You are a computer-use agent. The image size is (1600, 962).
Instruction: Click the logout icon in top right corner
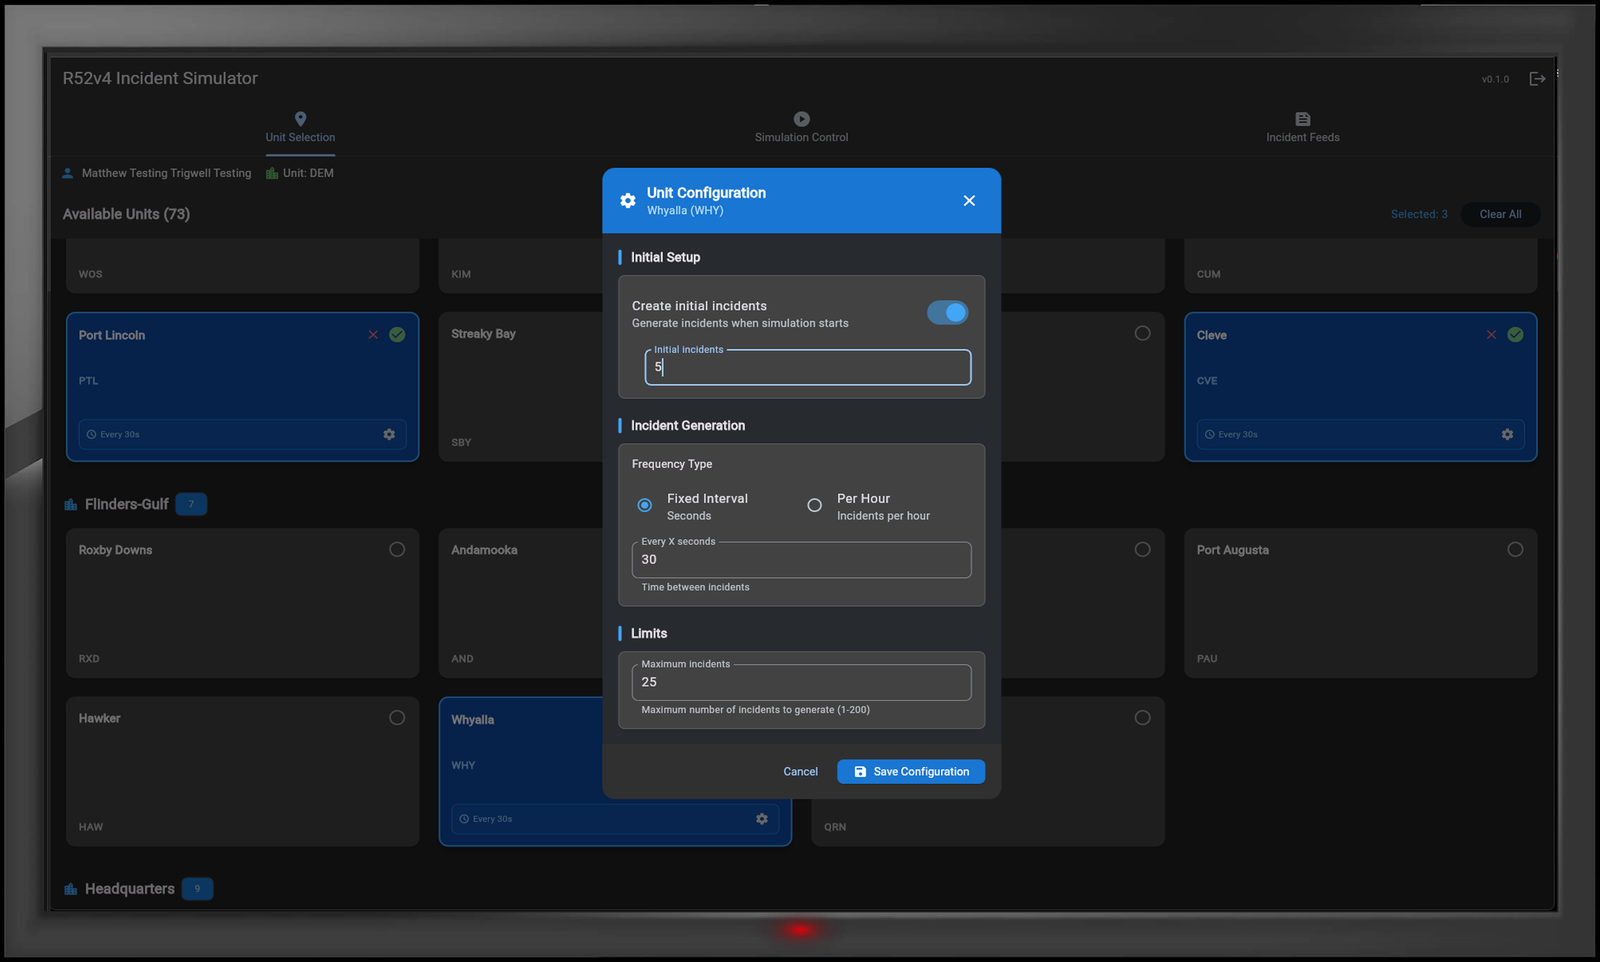1538,78
